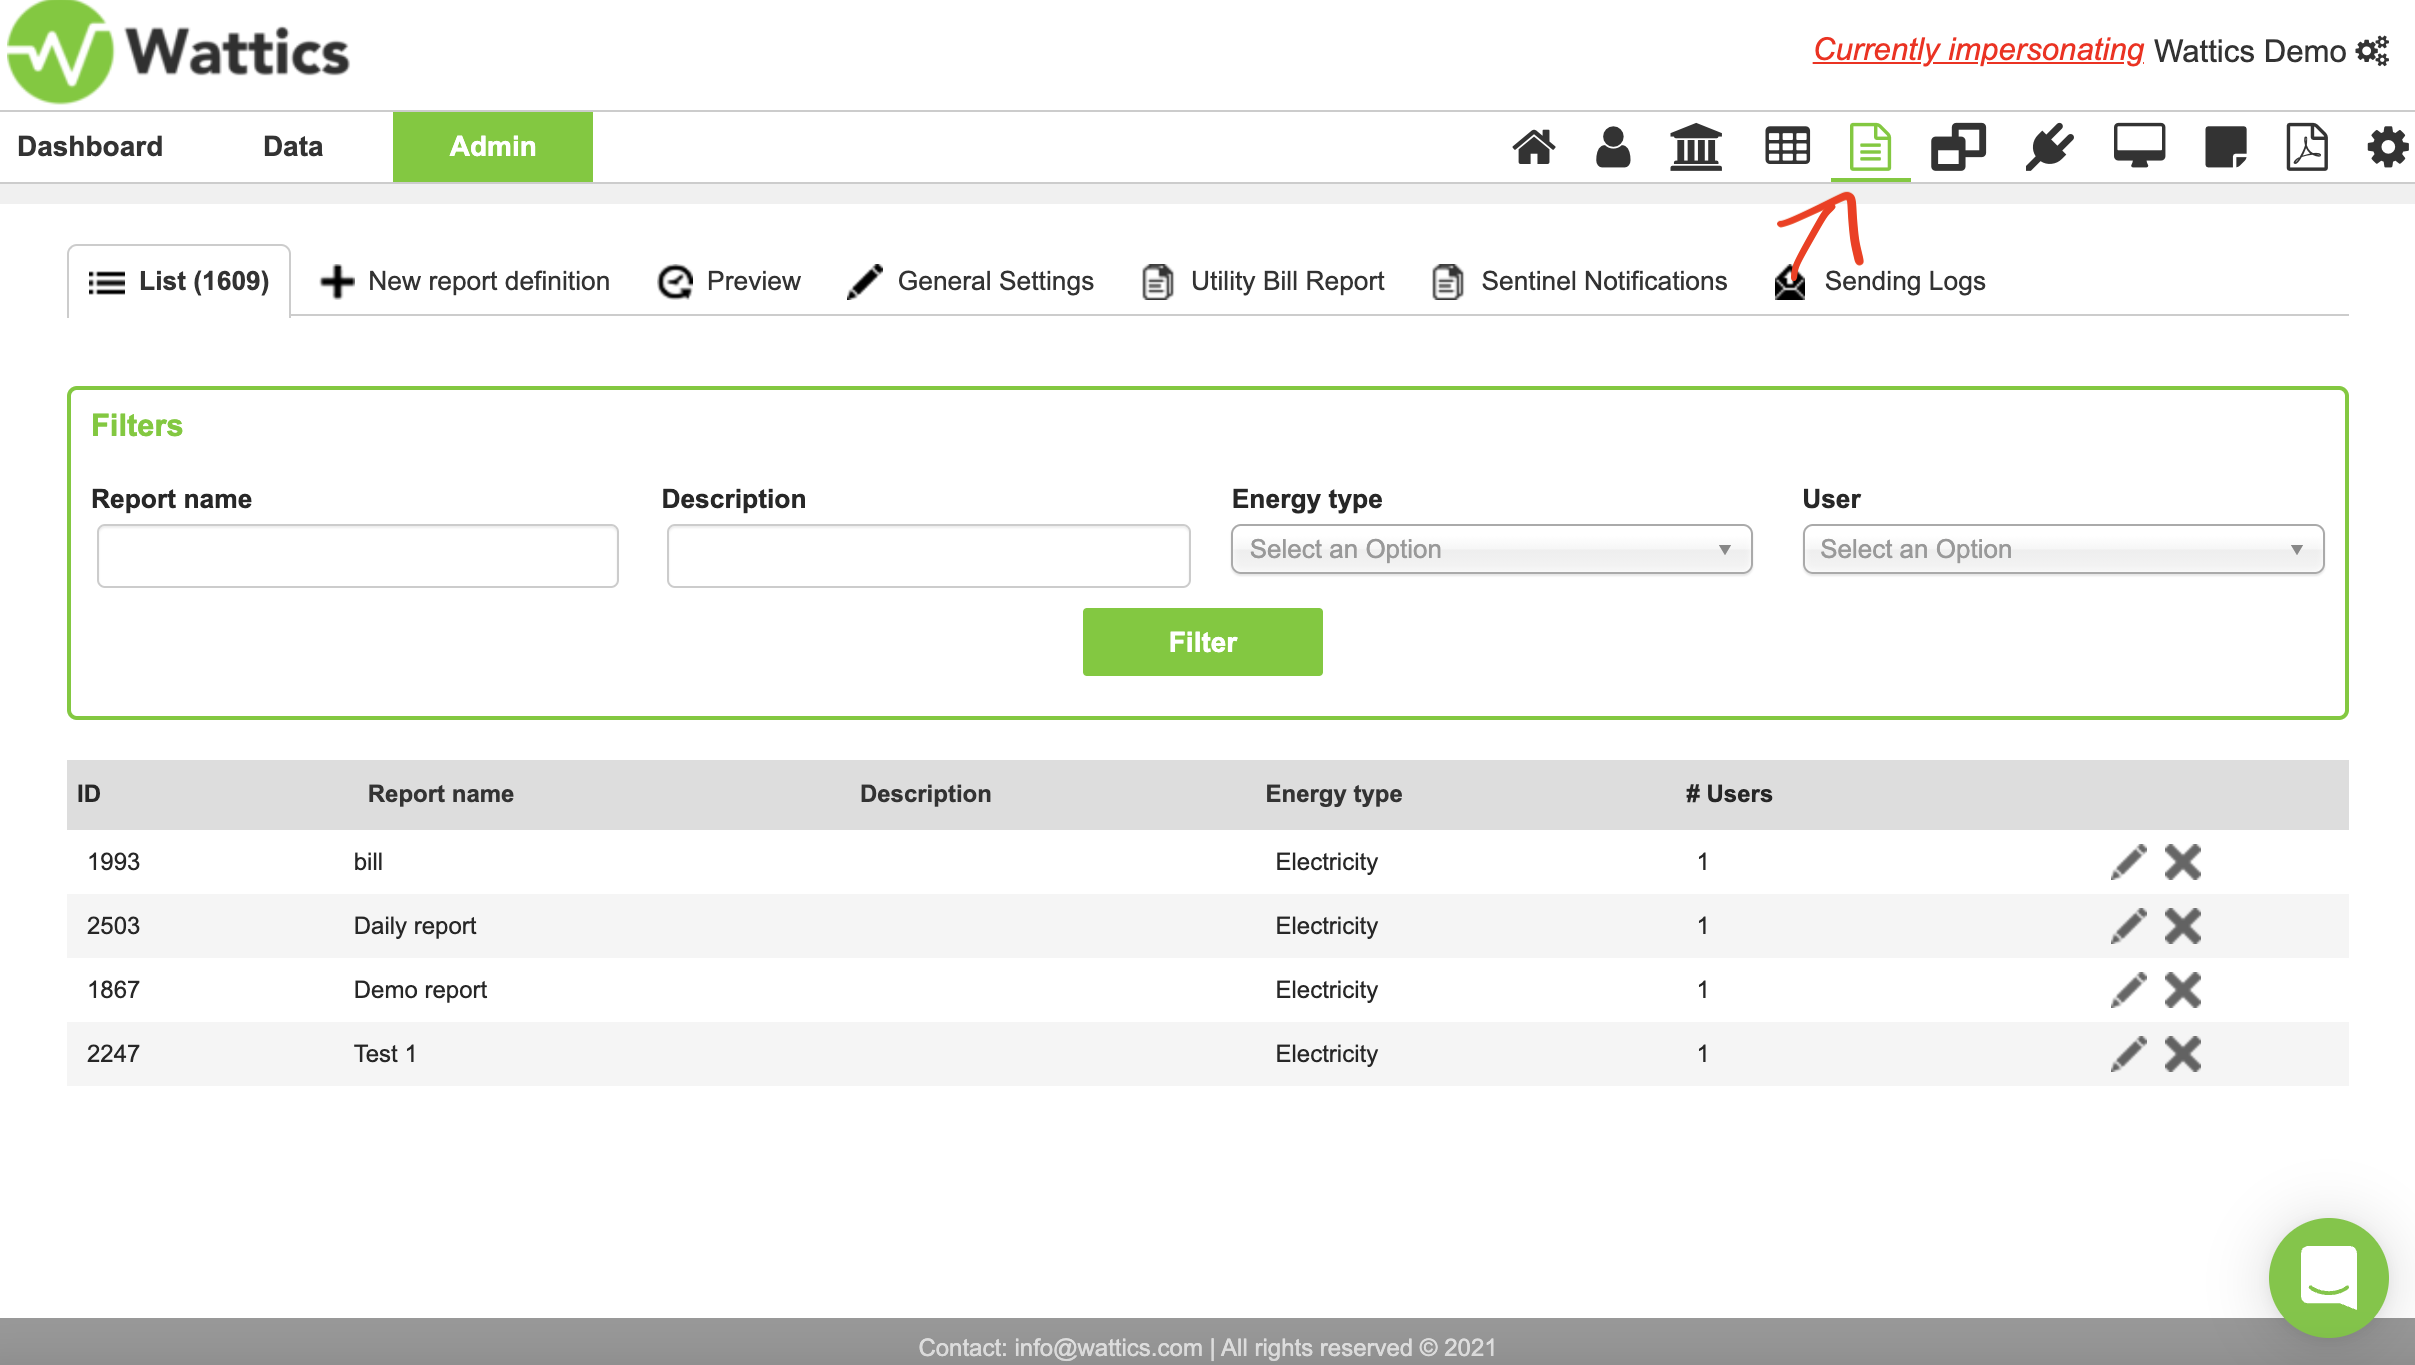Click the plug connector icon

tap(2049, 147)
